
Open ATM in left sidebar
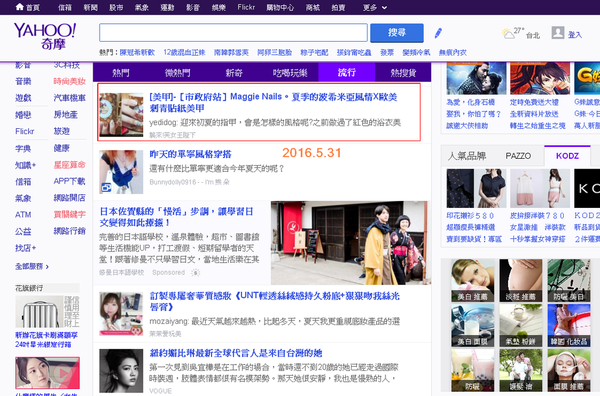coord(23,215)
